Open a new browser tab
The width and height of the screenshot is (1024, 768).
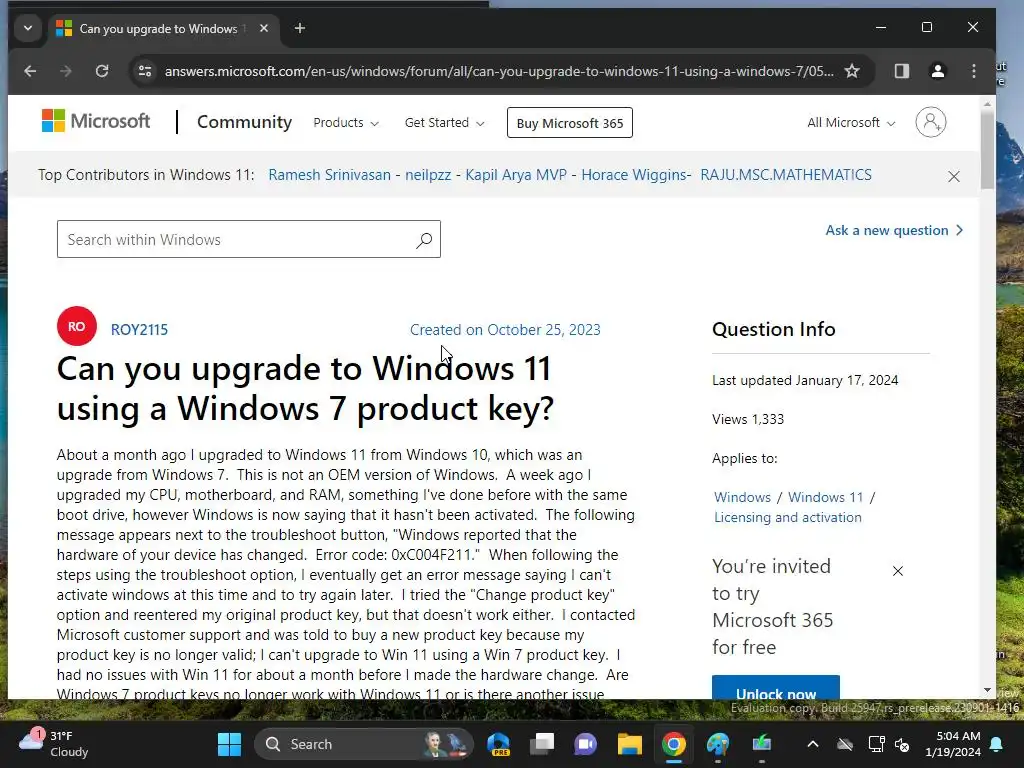coord(300,28)
